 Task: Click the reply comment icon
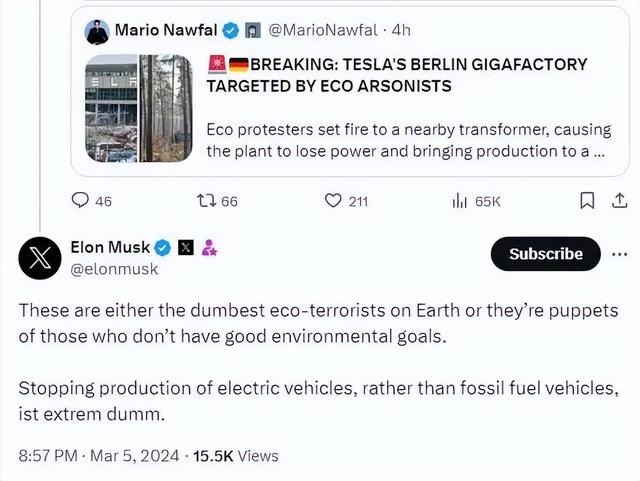[81, 201]
